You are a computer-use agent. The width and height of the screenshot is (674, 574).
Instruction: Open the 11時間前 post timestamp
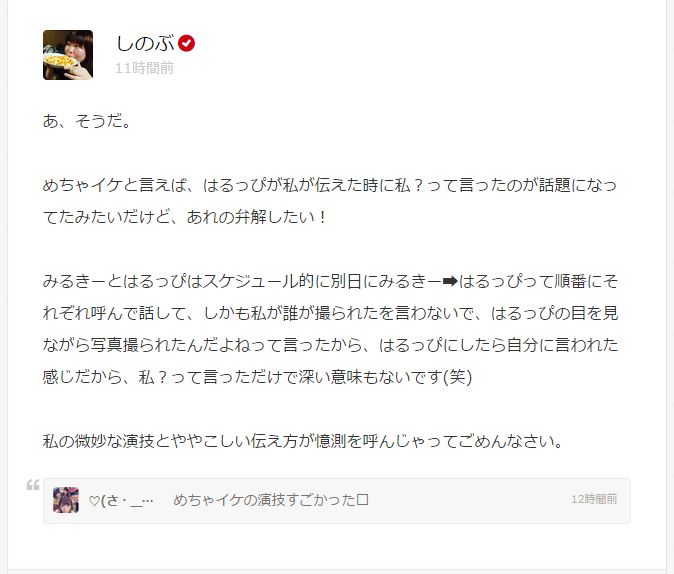click(144, 68)
